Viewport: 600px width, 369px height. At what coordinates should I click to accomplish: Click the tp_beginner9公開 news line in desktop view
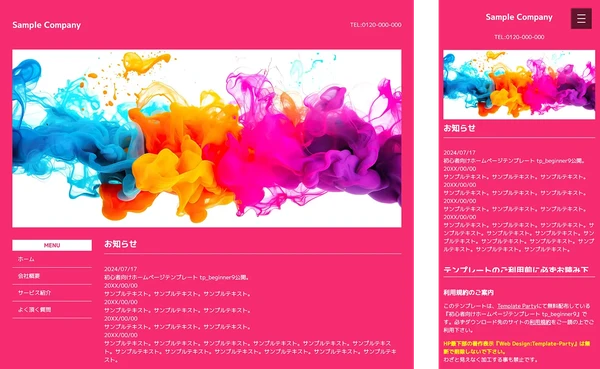[x=177, y=277]
